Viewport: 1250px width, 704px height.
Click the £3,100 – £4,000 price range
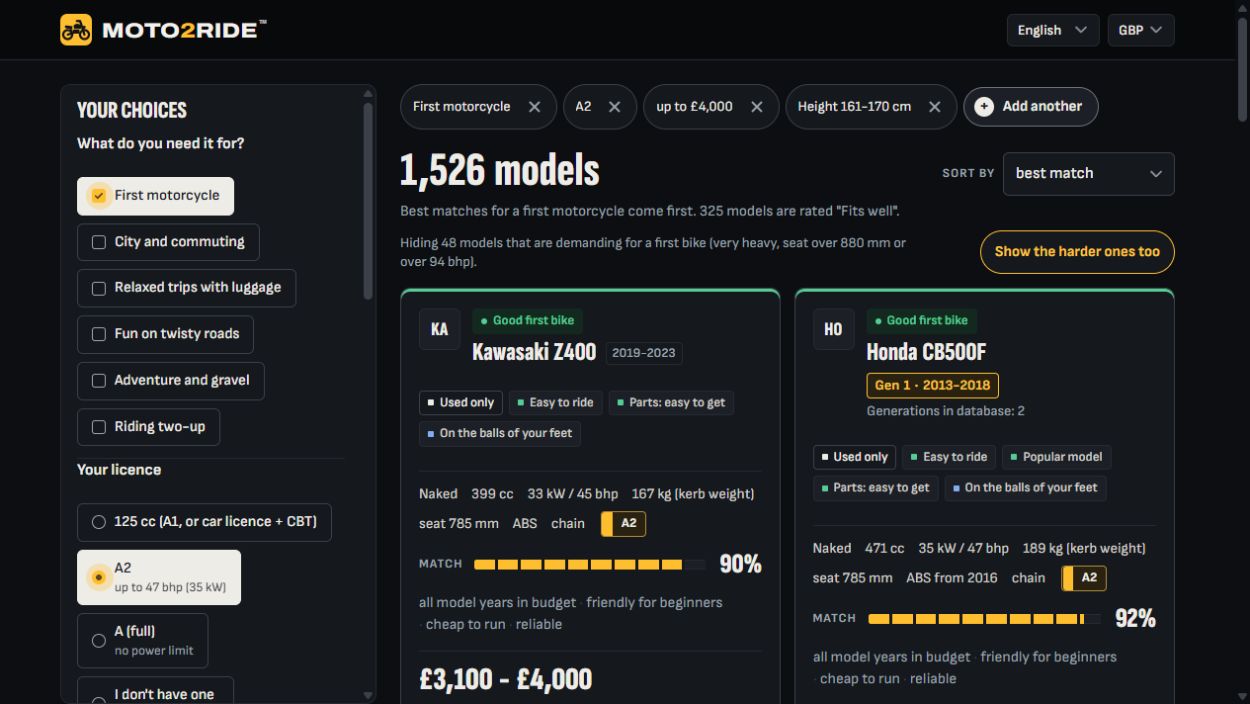click(506, 679)
